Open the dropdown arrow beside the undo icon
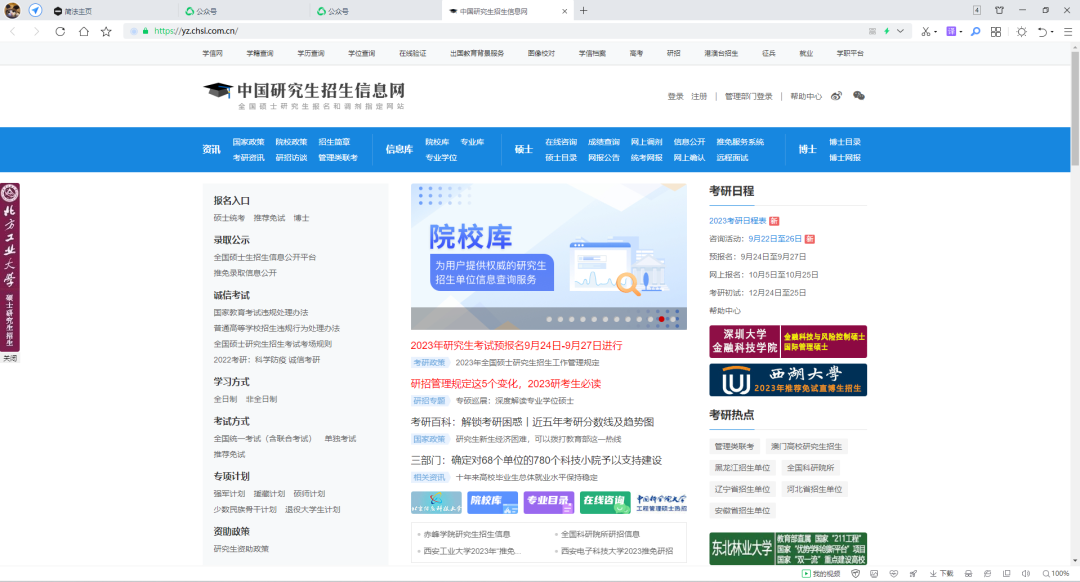The image size is (1080, 582). pyautogui.click(x=1052, y=32)
